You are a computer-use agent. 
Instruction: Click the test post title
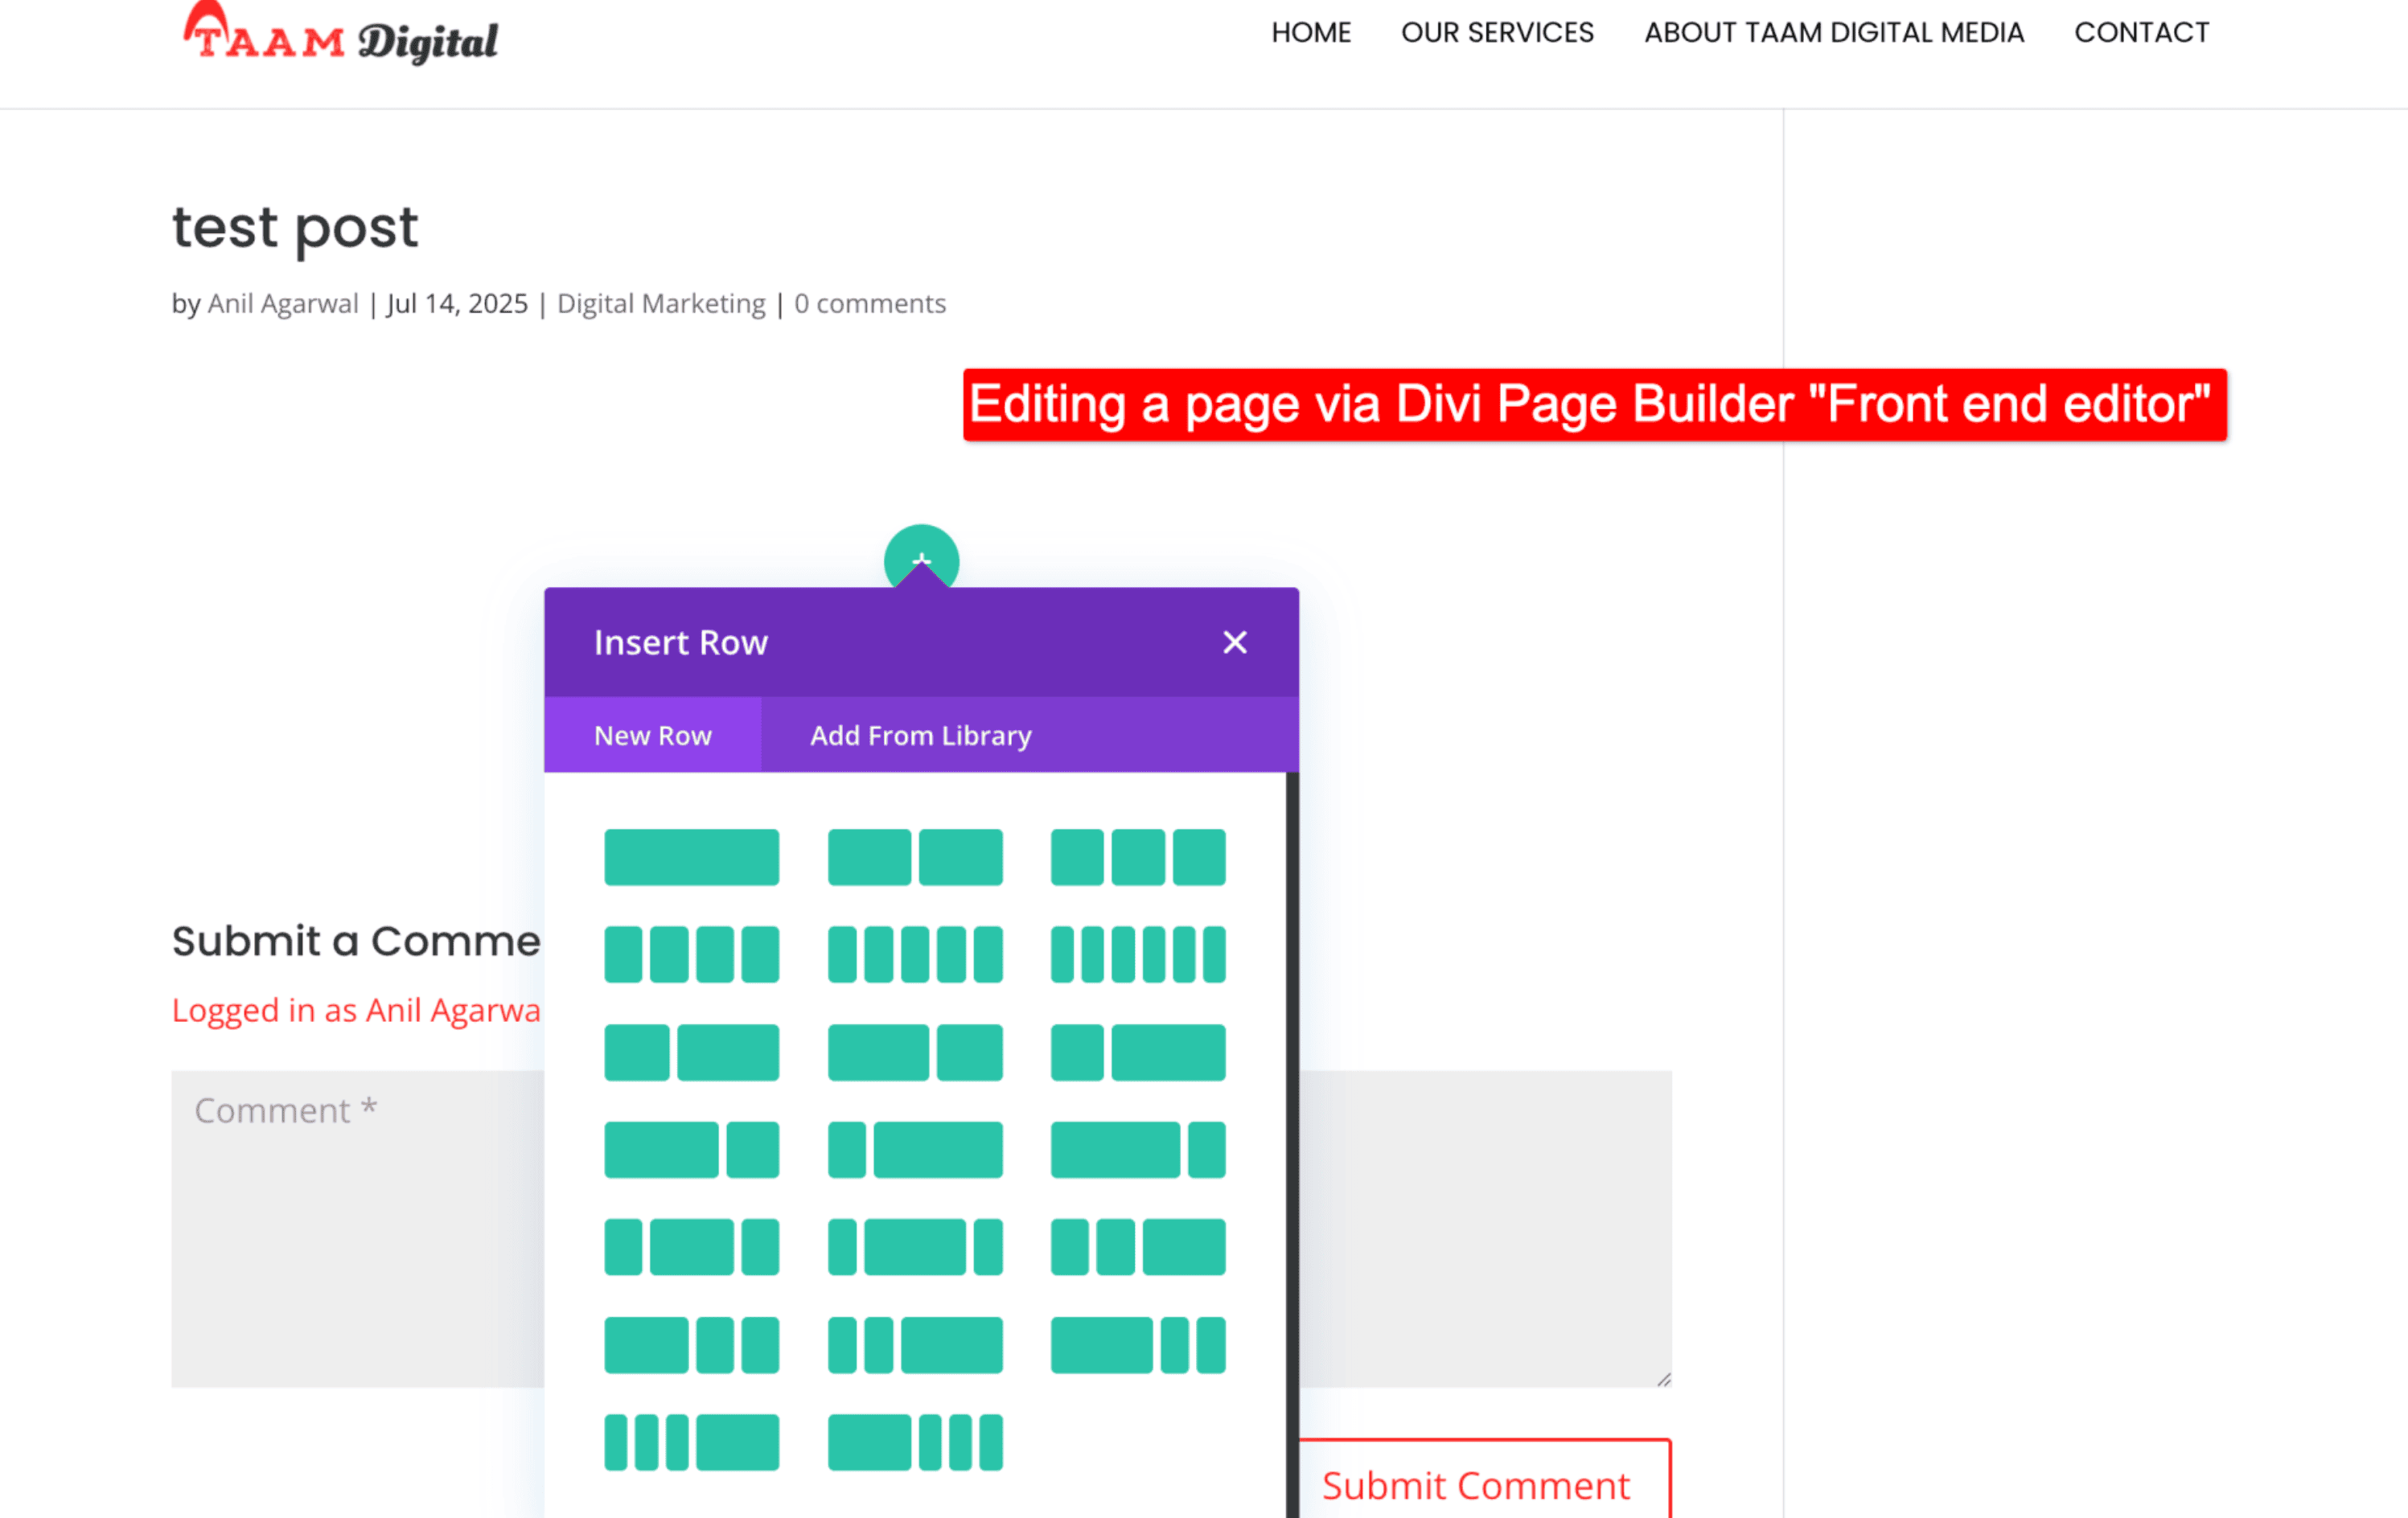tap(295, 229)
